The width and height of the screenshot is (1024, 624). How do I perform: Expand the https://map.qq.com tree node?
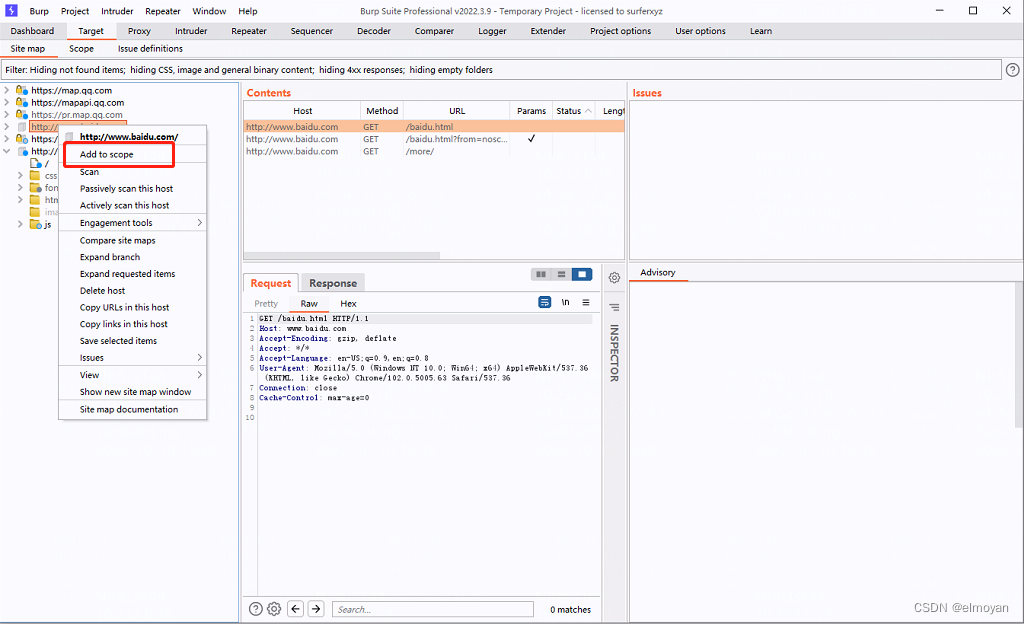point(7,89)
